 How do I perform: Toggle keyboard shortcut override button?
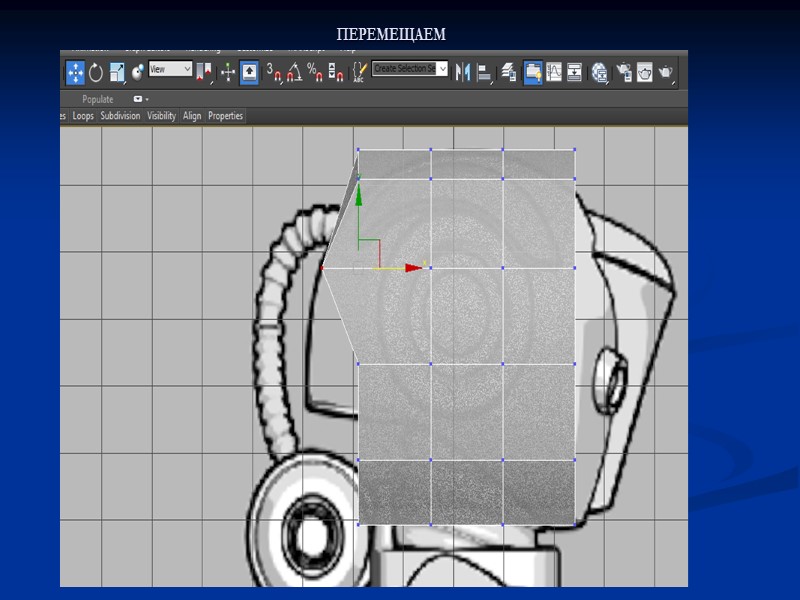(249, 72)
